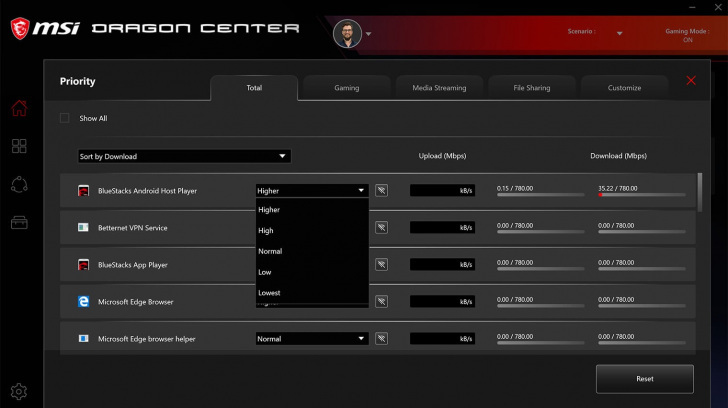Click block icon for Betternet VPN Service
Image resolution: width=728 pixels, height=408 pixels.
pyautogui.click(x=381, y=227)
